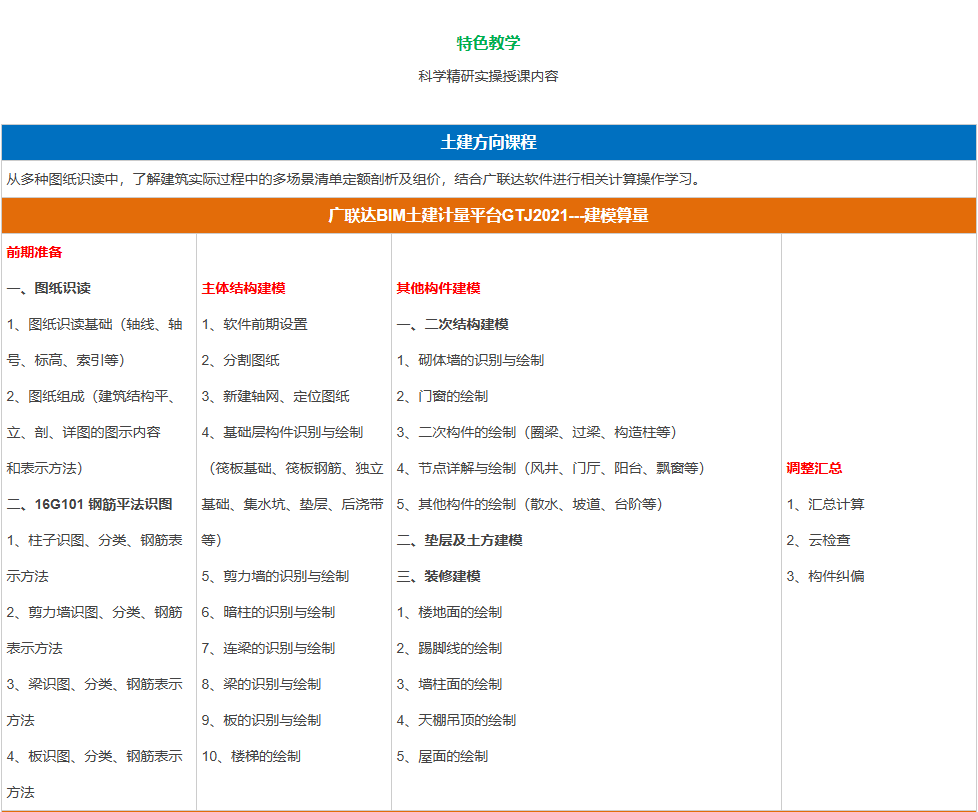Click the 其他构件建模 red section label
The image size is (978, 812).
[x=435, y=287]
